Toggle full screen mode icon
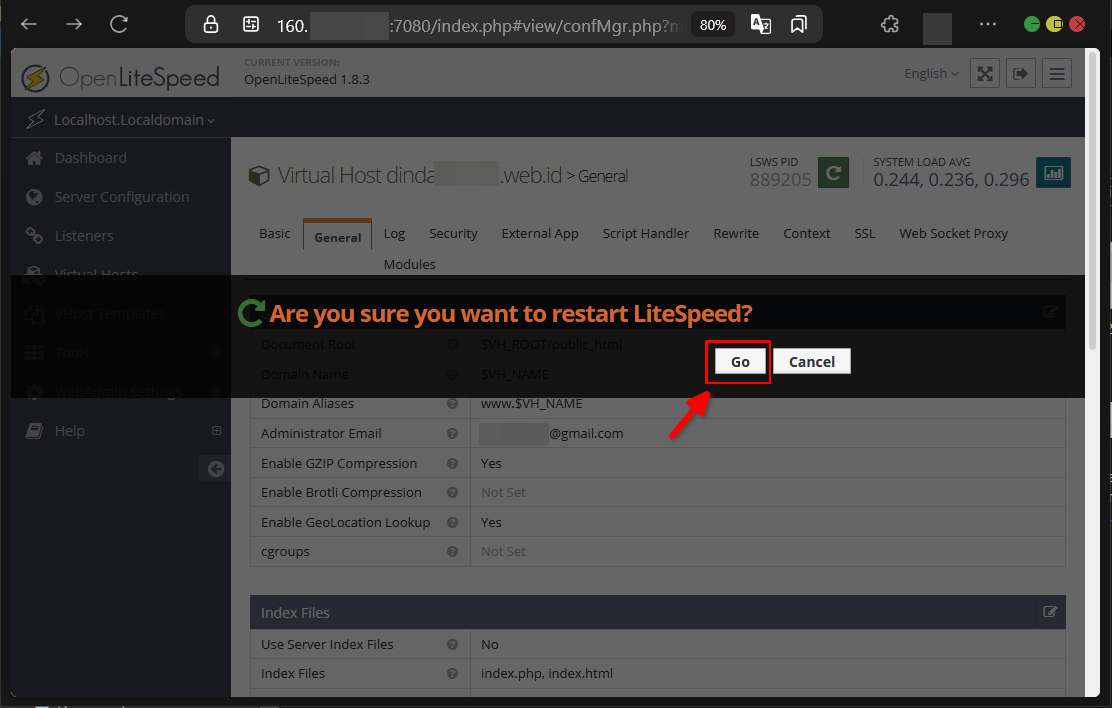The width and height of the screenshot is (1112, 708). 984,73
